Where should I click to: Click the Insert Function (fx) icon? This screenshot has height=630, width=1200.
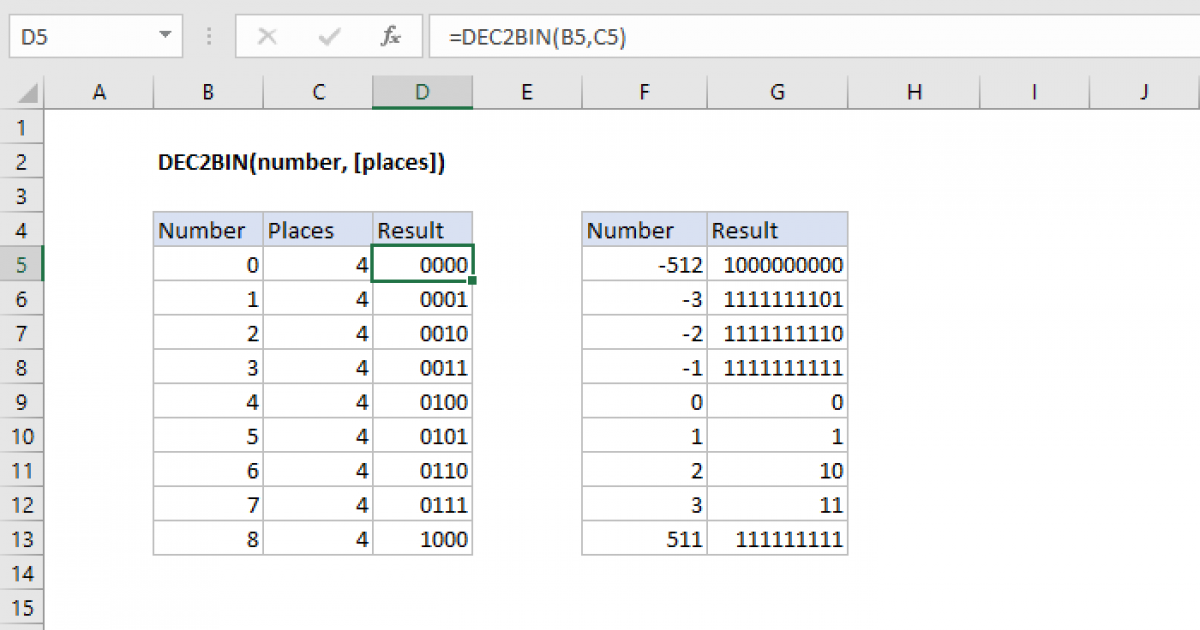coord(391,36)
